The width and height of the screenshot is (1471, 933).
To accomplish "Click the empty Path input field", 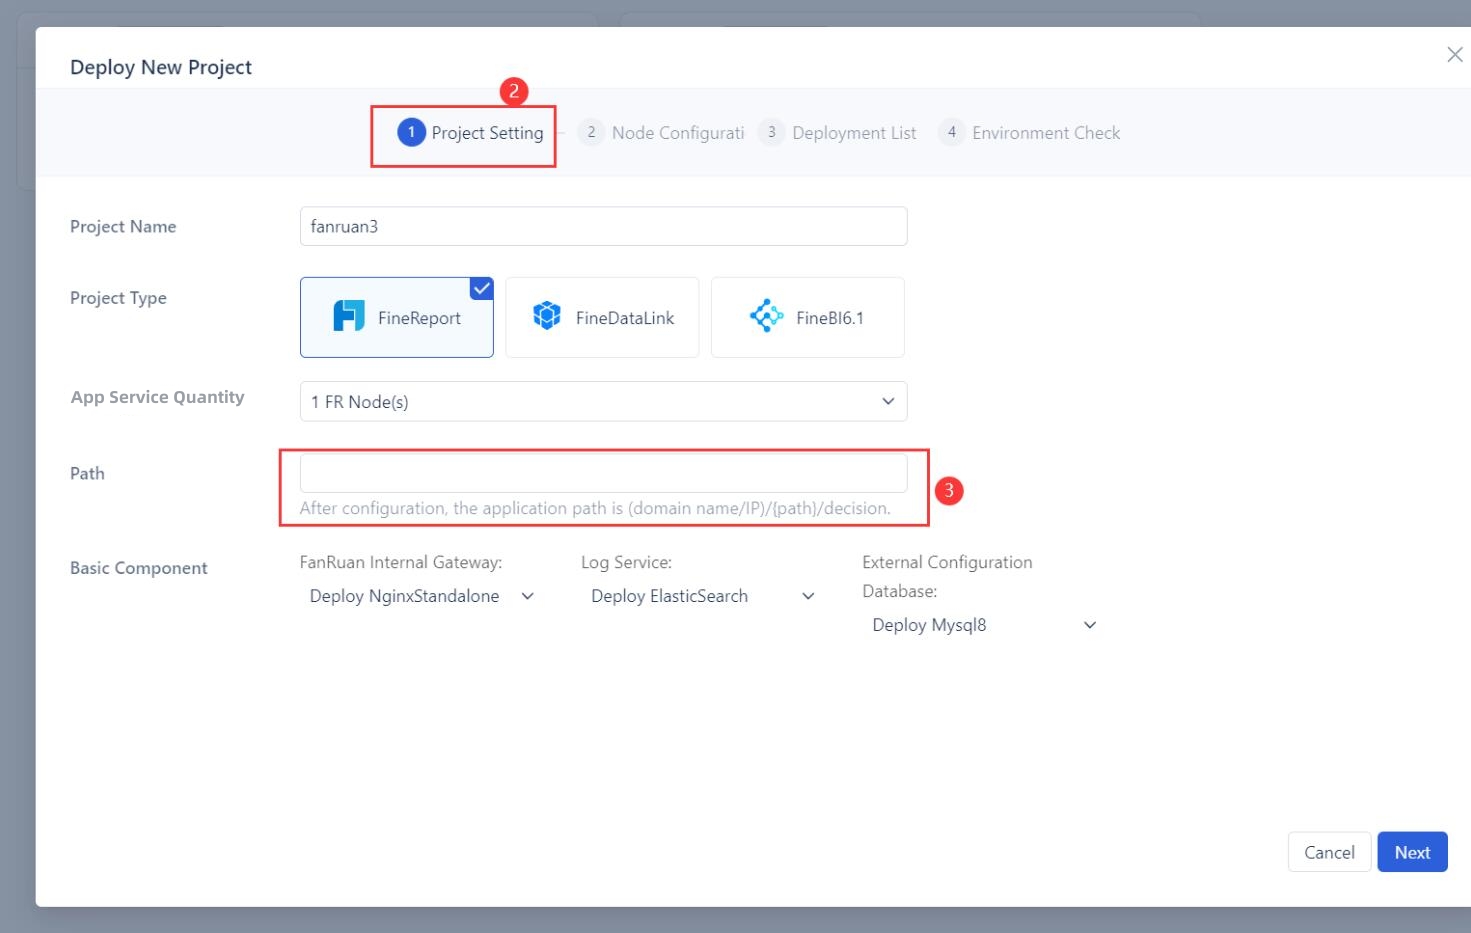I will pos(604,473).
